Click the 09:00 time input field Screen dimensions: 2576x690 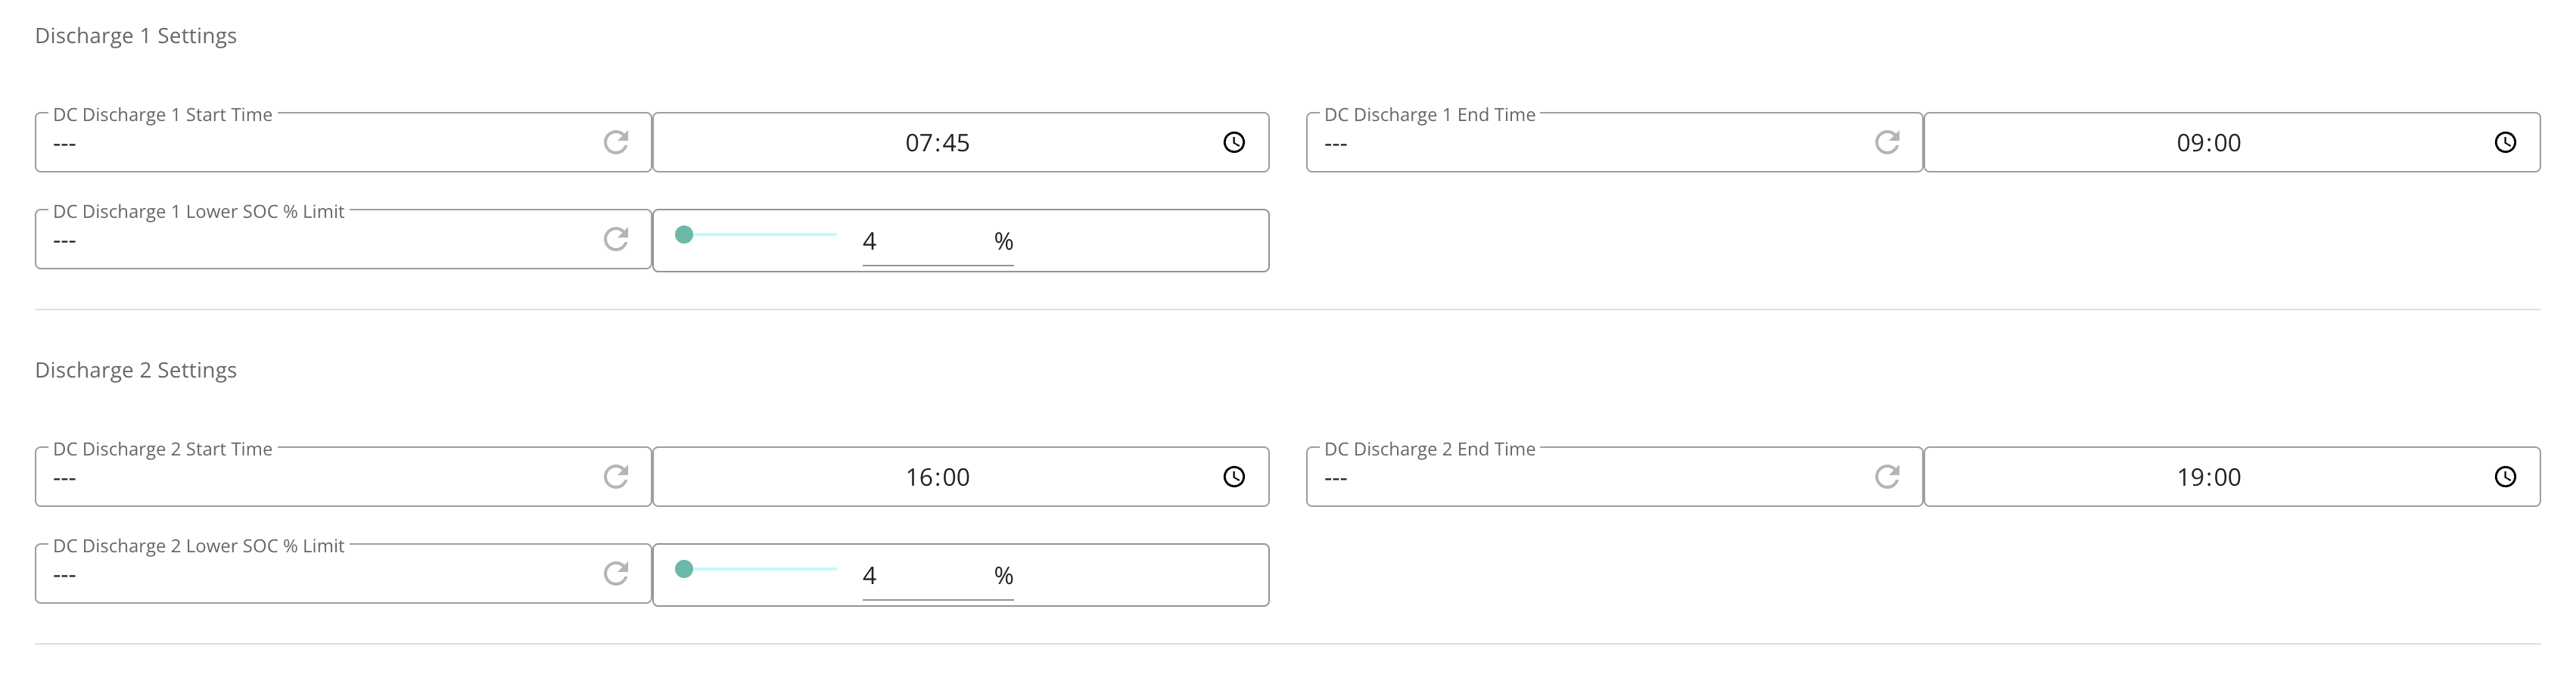click(x=2208, y=142)
